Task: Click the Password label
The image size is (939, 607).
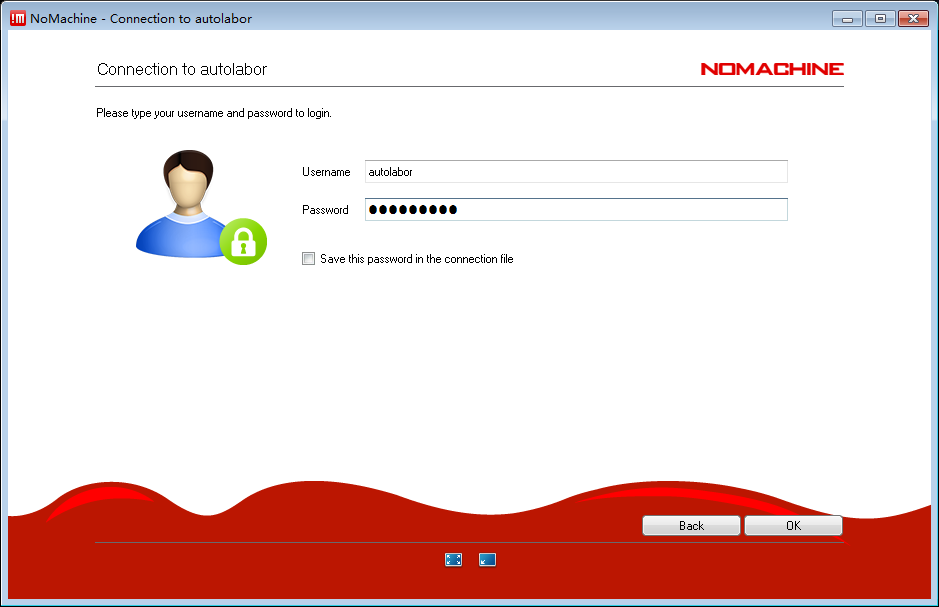Action: click(x=325, y=210)
